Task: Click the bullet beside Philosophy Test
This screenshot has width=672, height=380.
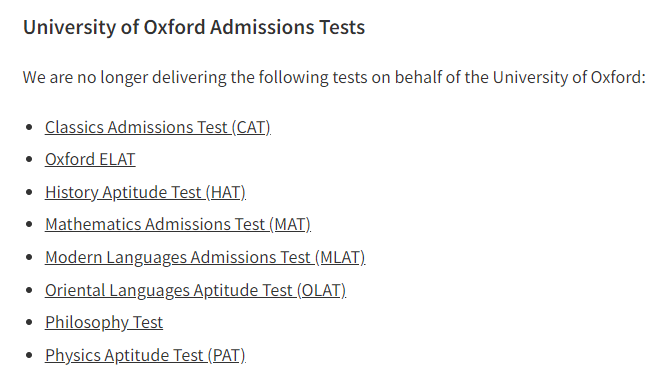Action: (x=29, y=322)
